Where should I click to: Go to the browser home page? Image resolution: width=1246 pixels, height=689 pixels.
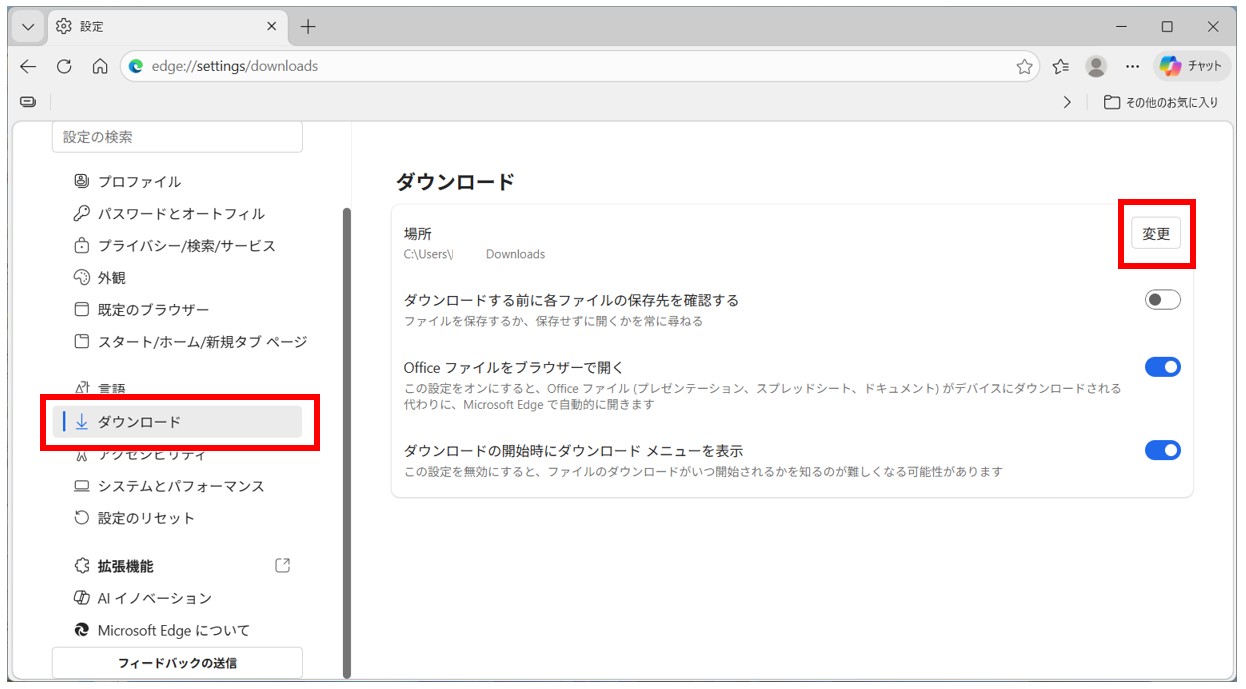coord(99,66)
